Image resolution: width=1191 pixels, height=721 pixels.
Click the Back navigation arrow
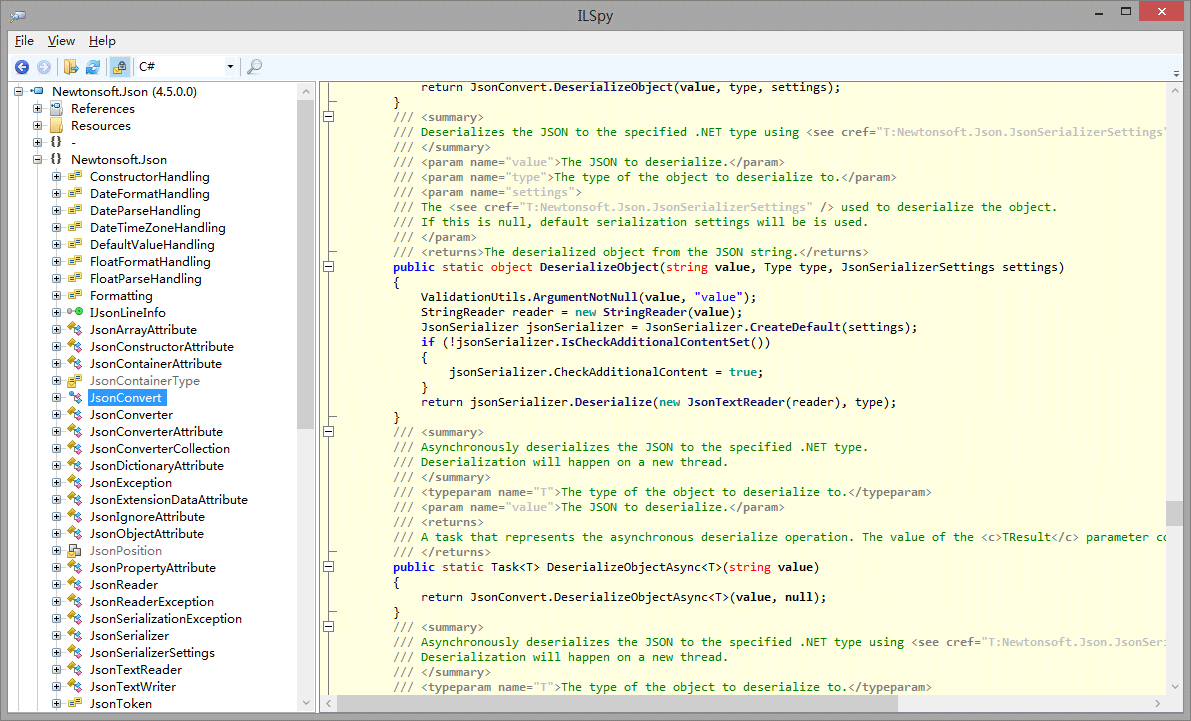pos(22,67)
